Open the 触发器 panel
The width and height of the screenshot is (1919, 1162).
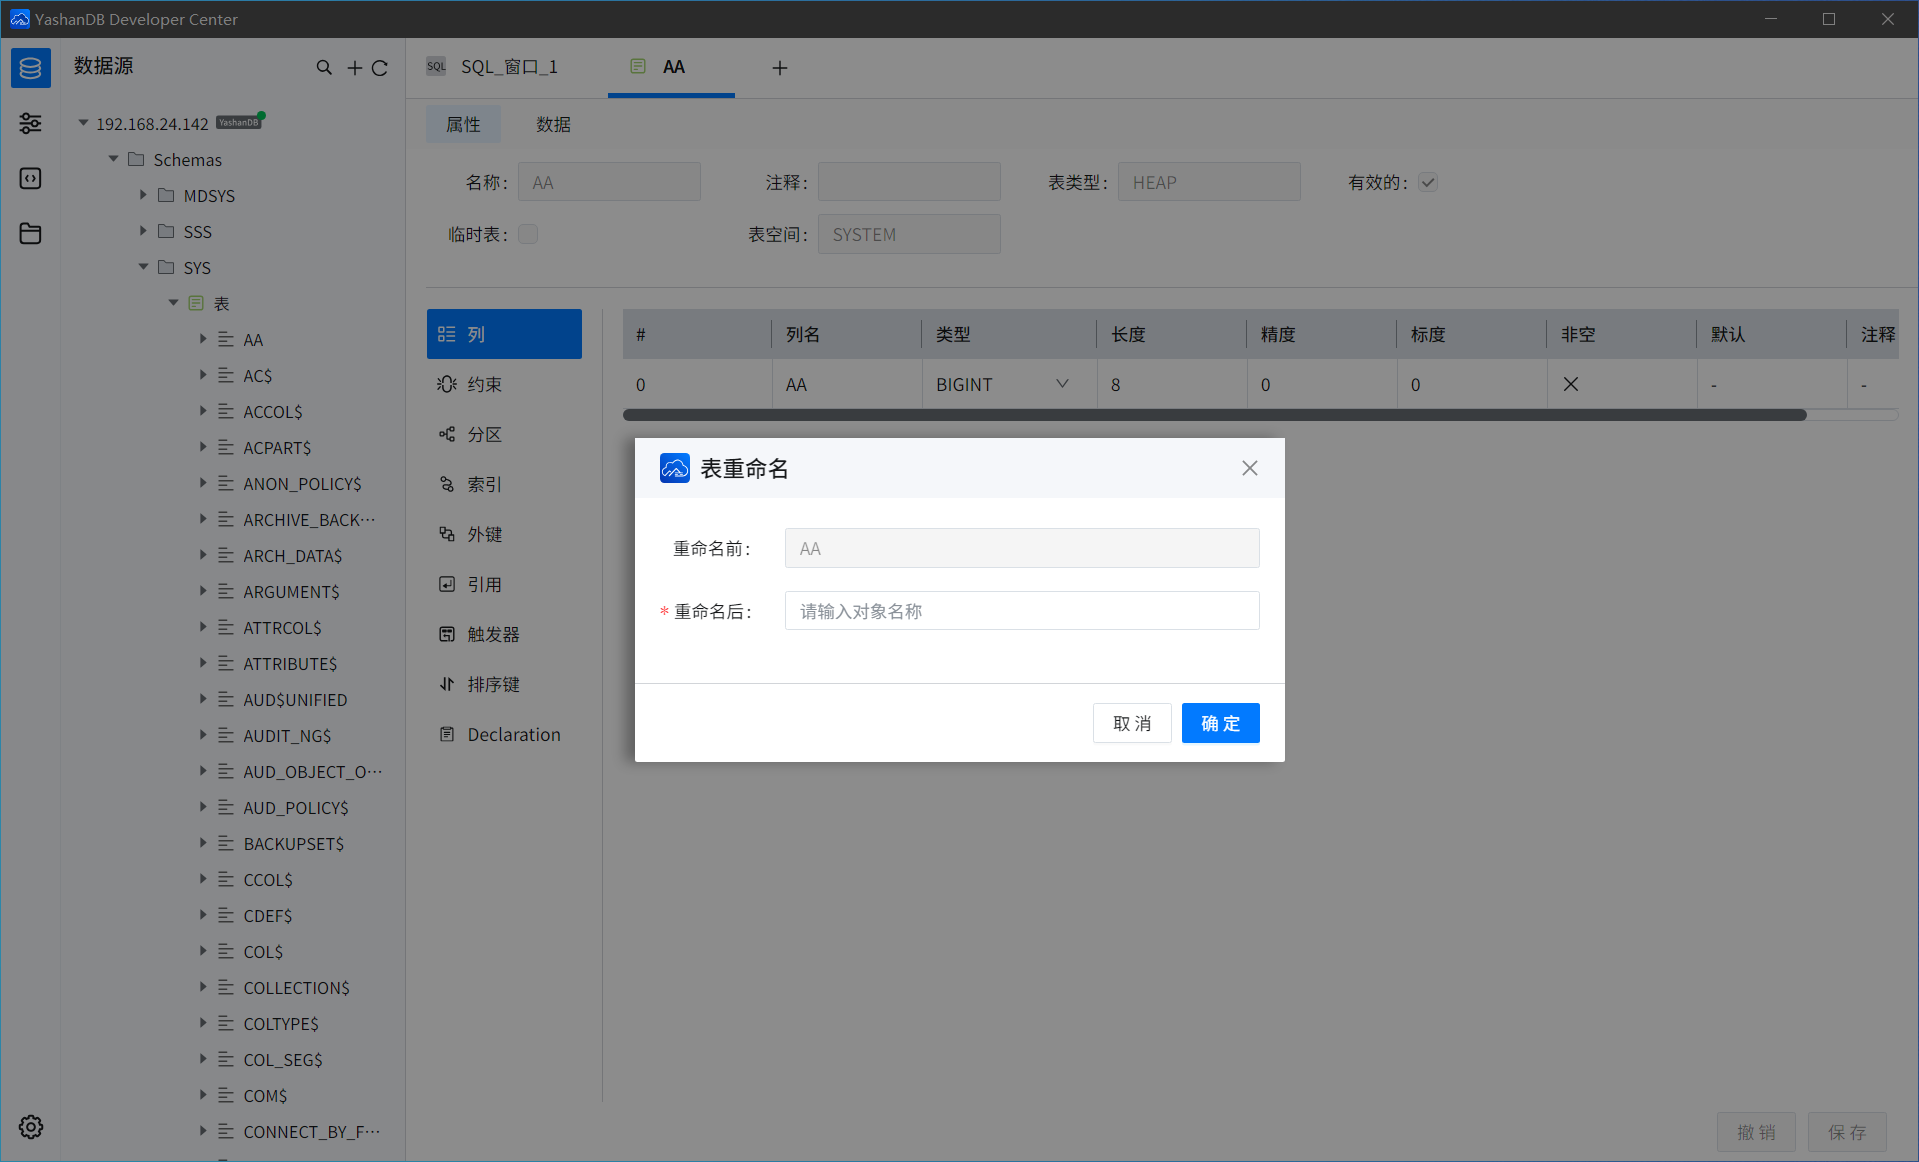[x=495, y=633]
